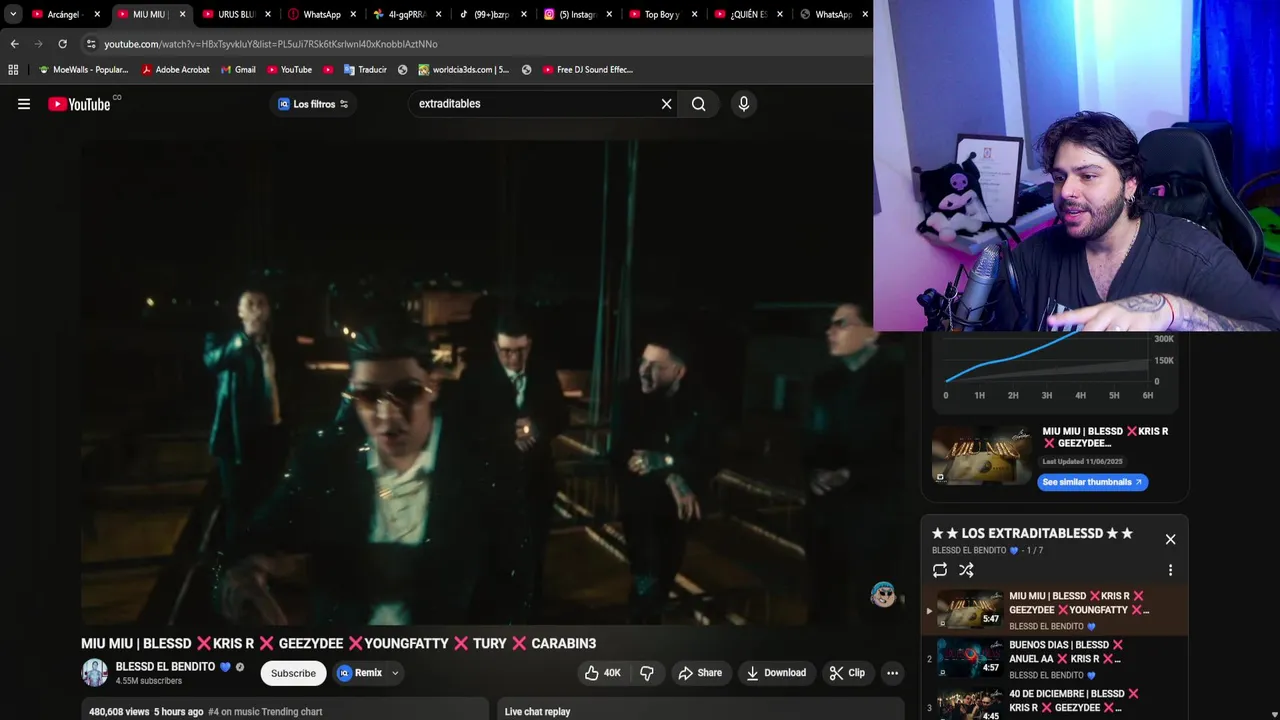1280x720 pixels.
Task: Go back in browser
Action: [x=15, y=44]
